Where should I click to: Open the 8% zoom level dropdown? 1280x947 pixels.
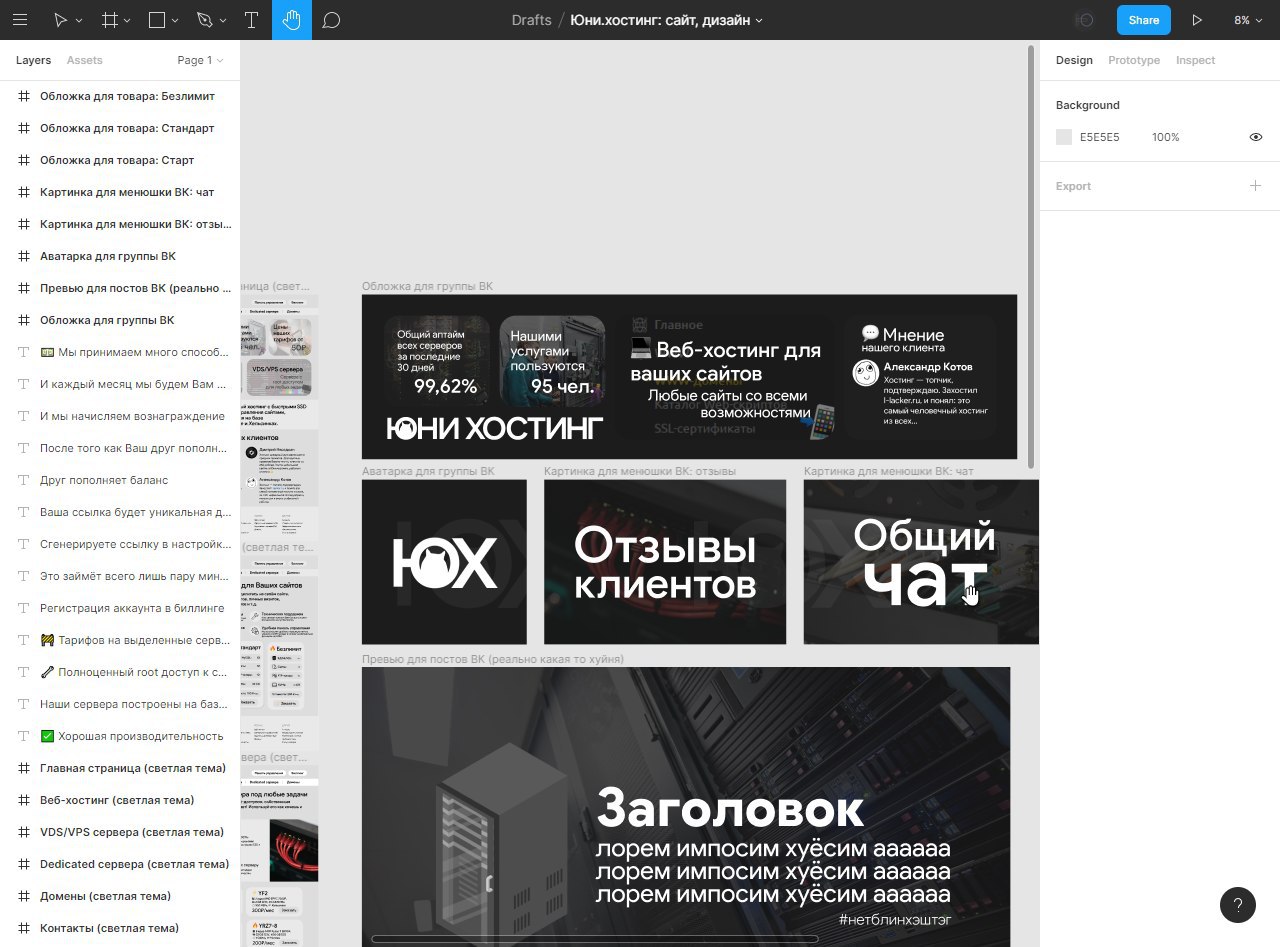click(1247, 20)
